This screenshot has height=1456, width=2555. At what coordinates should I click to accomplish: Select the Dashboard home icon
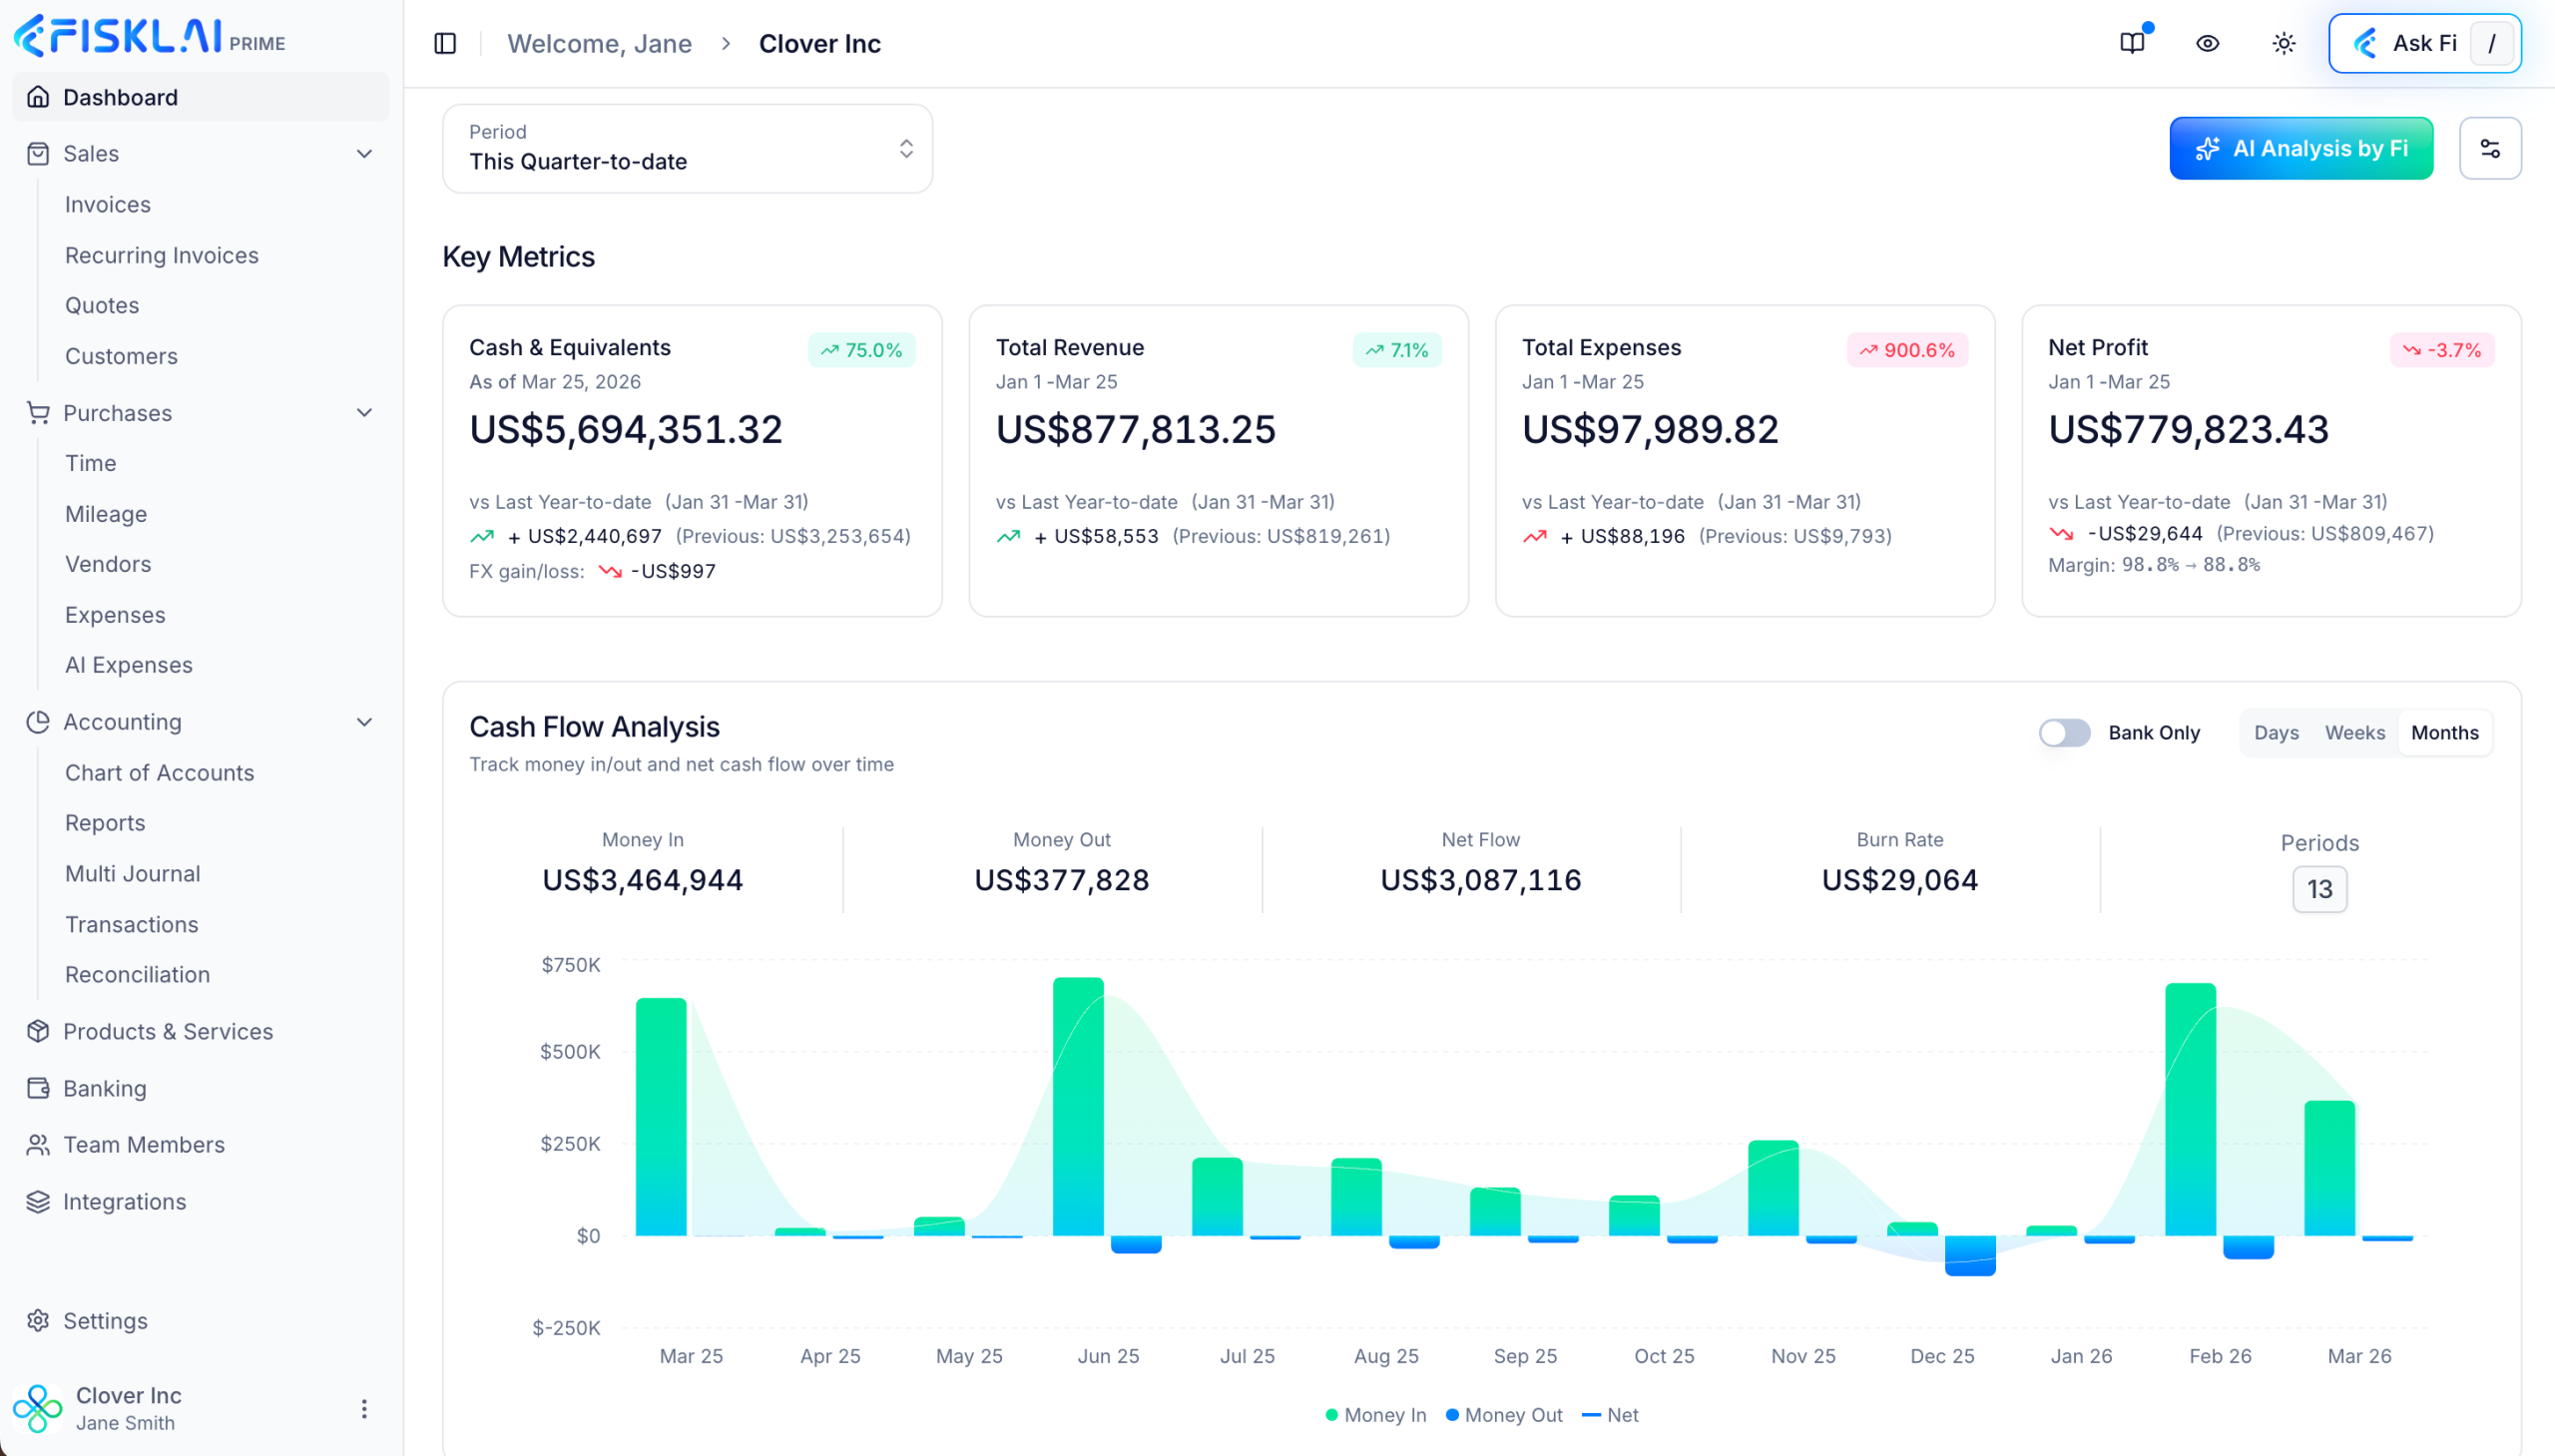point(38,96)
